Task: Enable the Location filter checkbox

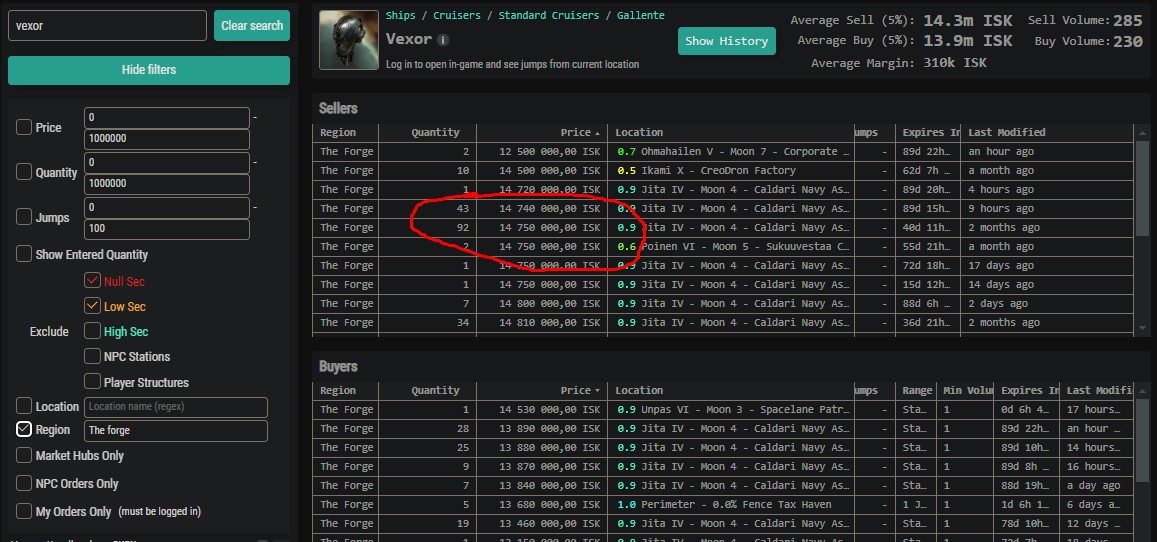Action: [24, 406]
